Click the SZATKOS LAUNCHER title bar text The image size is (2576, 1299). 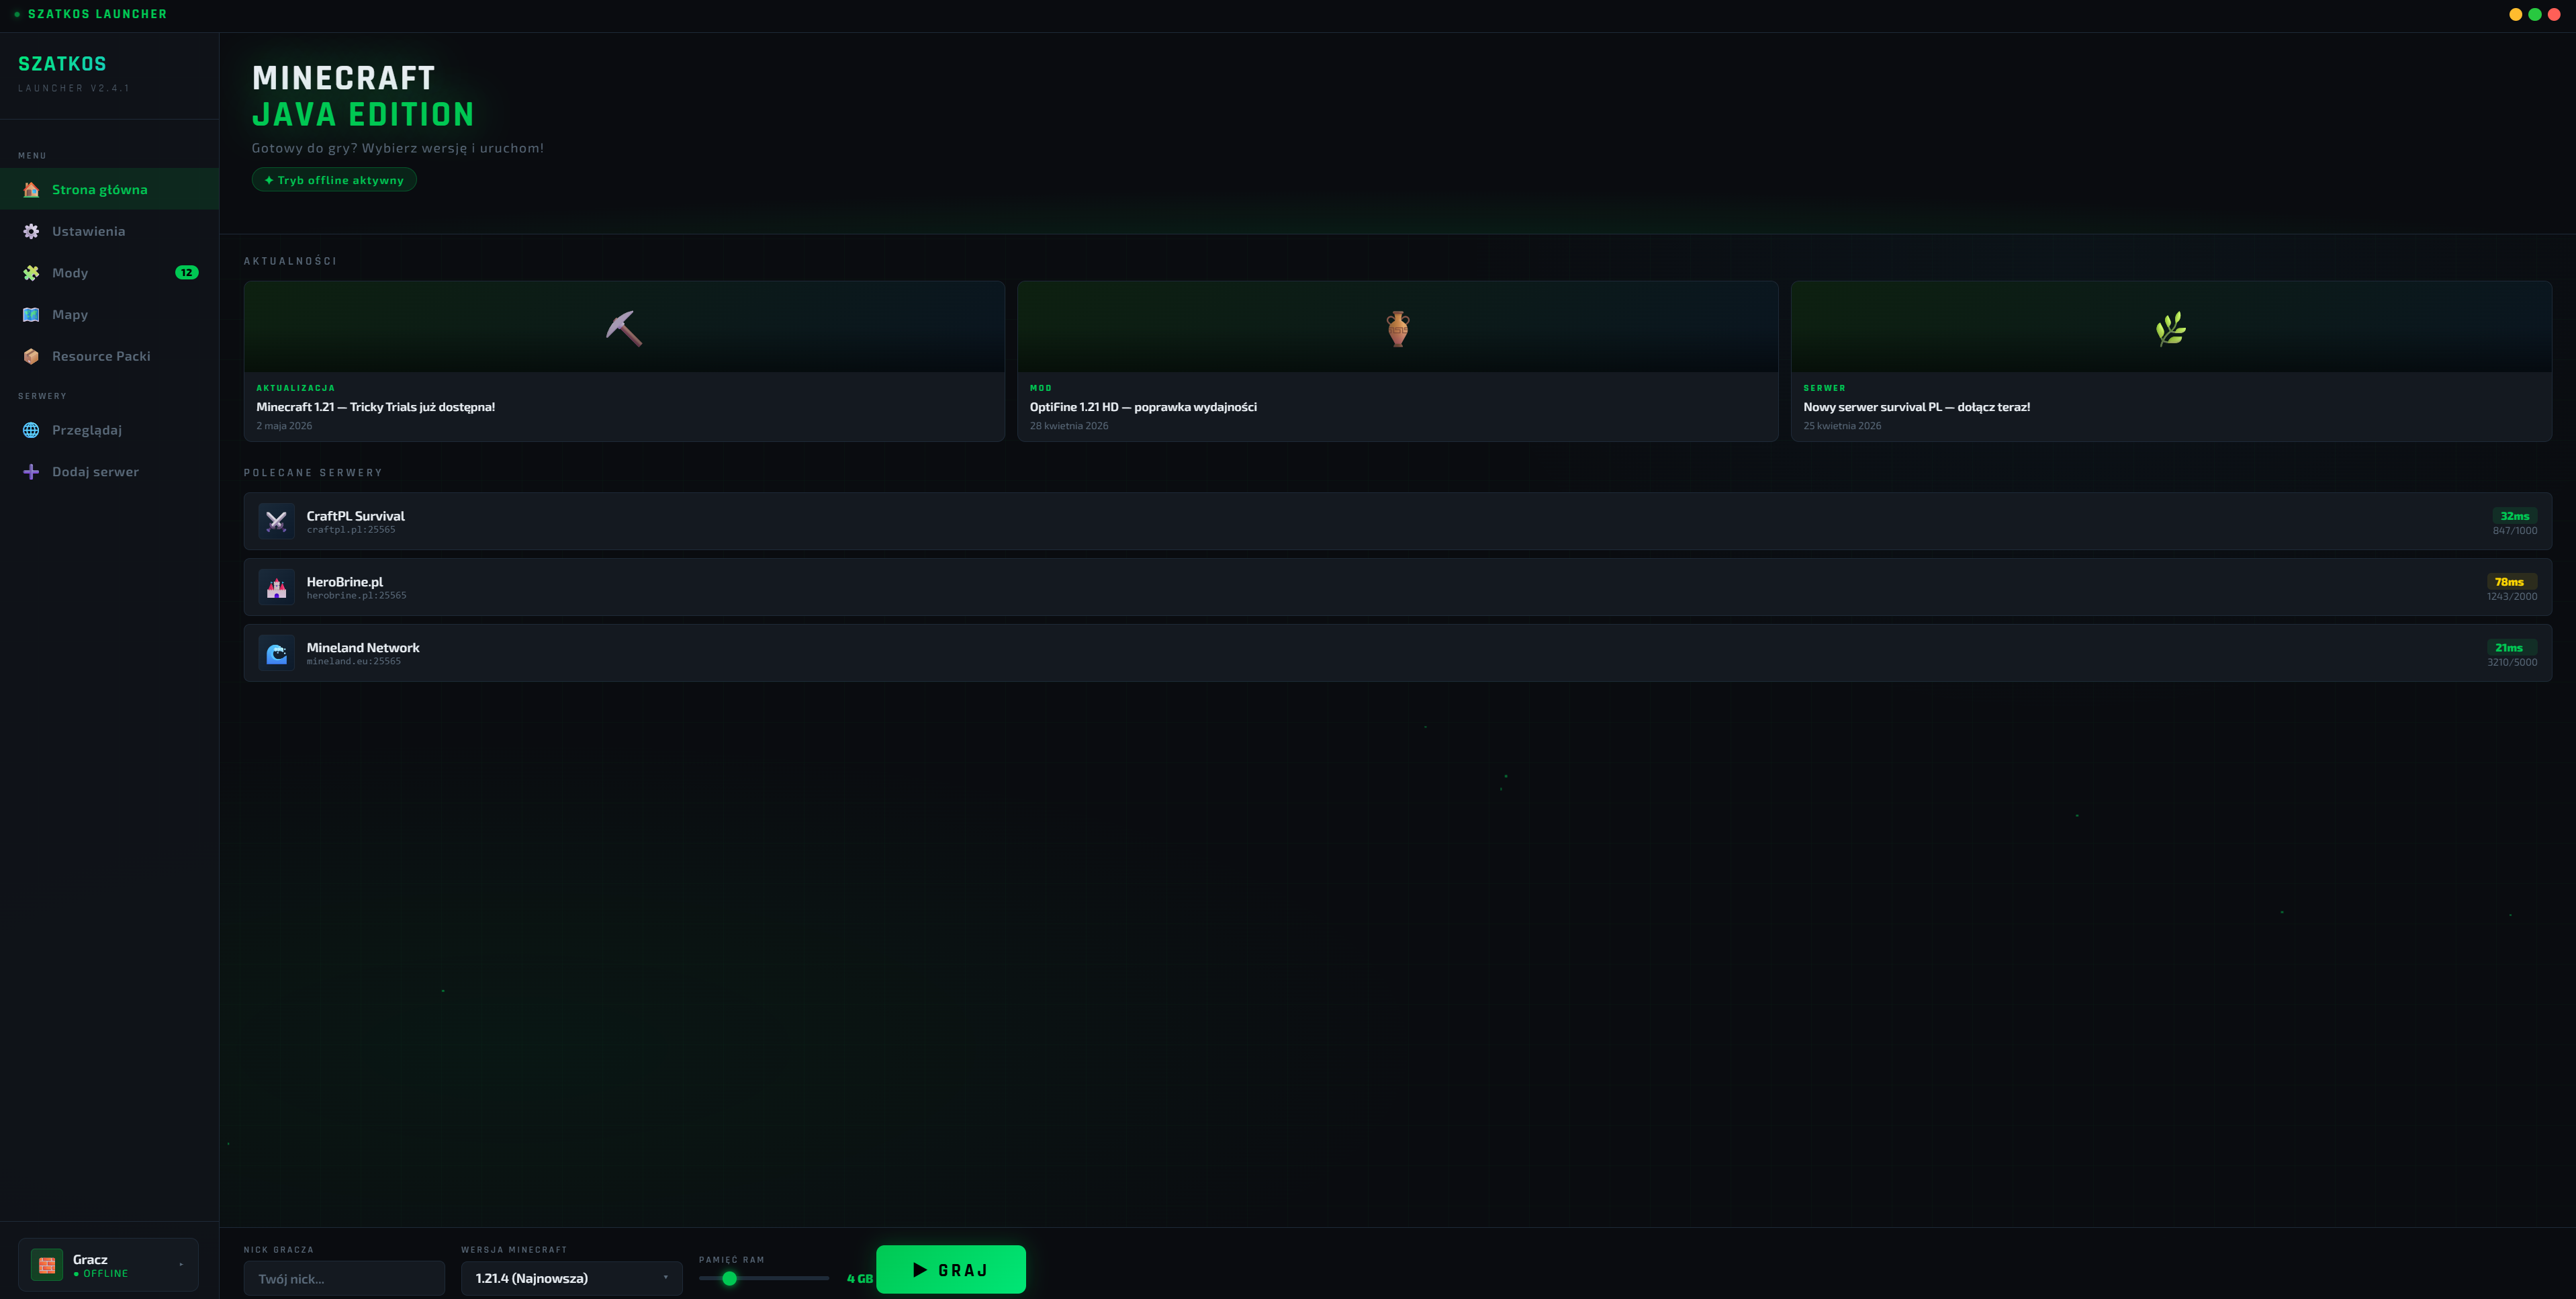point(97,14)
